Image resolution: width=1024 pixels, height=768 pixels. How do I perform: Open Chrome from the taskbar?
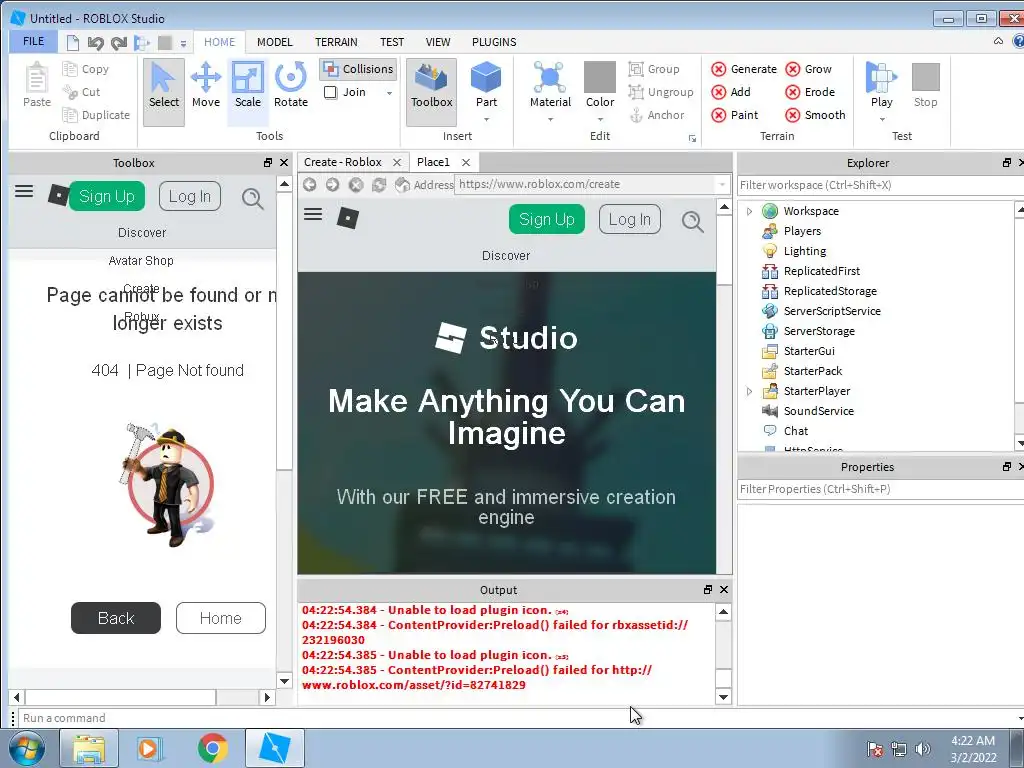[x=212, y=748]
